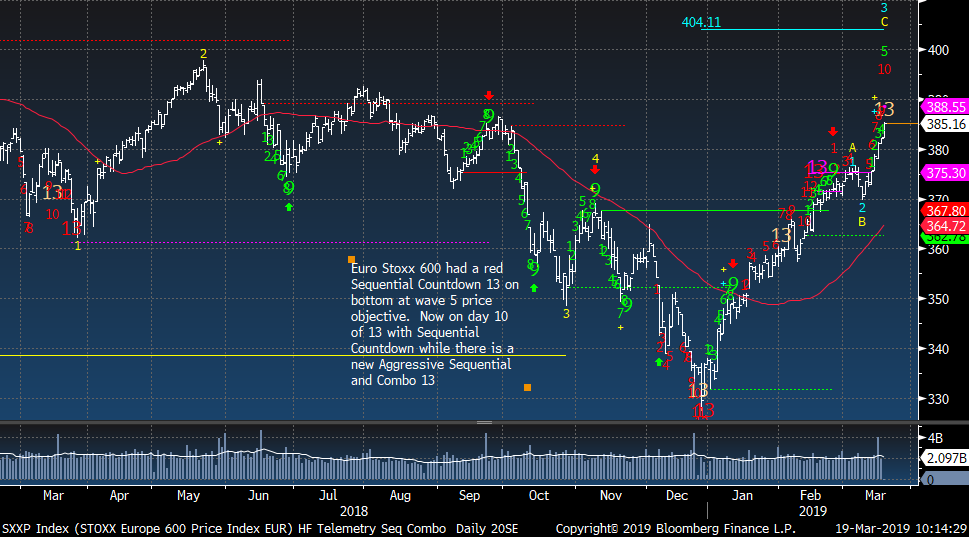Click the 2.097B volume value label
Viewport: 969px width, 537px height.
[x=945, y=458]
